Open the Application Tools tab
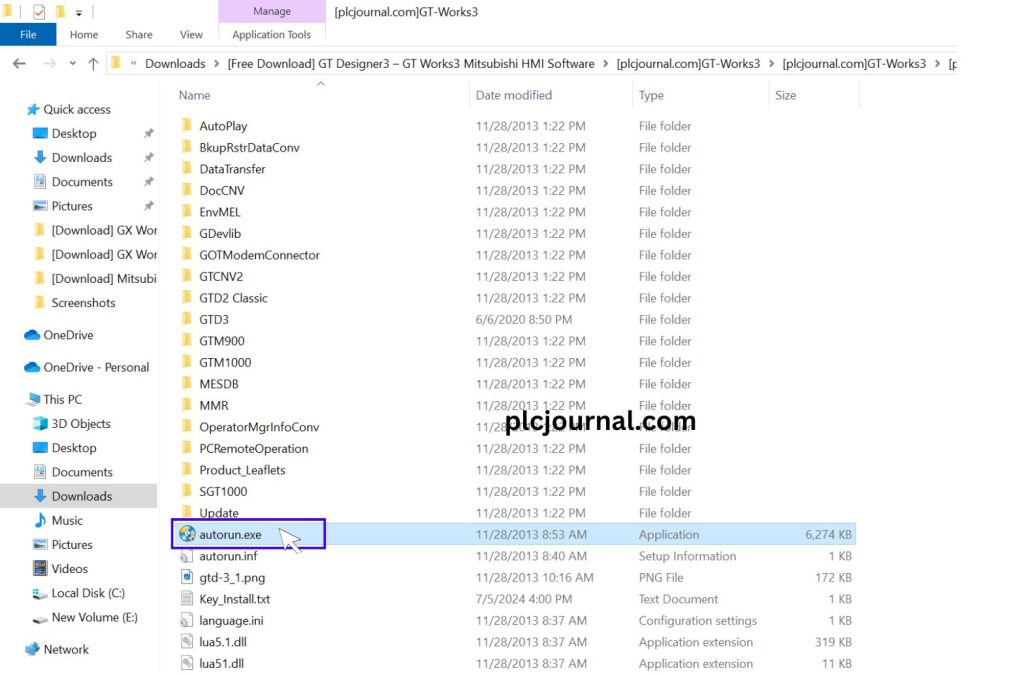1024x675 pixels. click(x=272, y=35)
